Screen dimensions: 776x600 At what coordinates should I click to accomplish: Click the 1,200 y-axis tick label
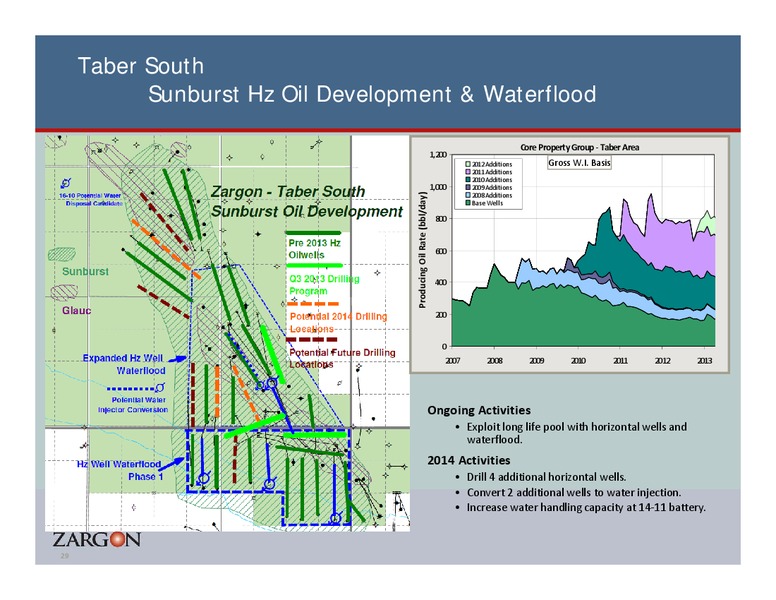(x=438, y=154)
